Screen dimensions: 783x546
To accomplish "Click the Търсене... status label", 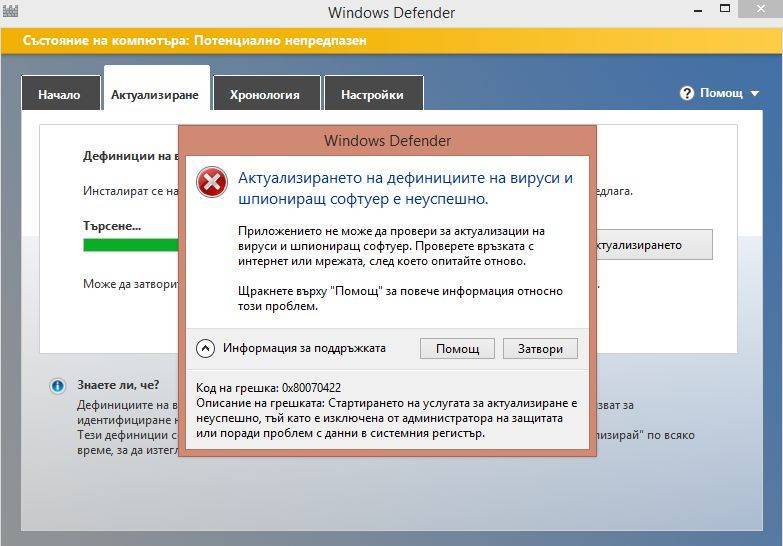I will pos(112,226).
